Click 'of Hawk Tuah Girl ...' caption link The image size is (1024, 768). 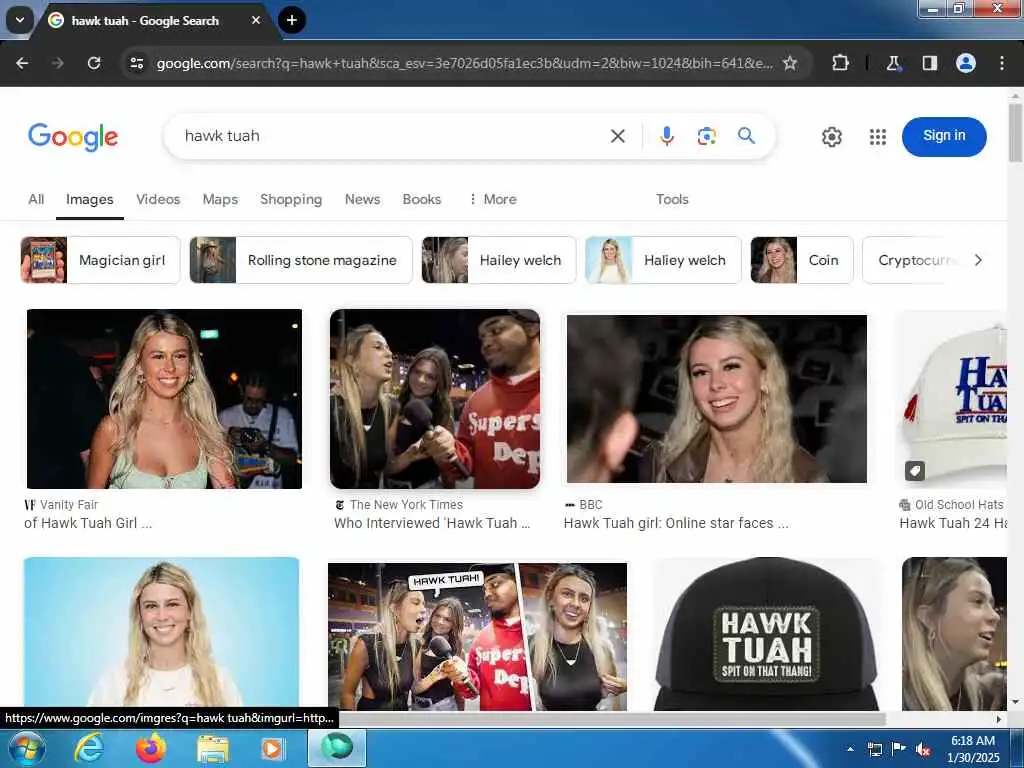88,523
